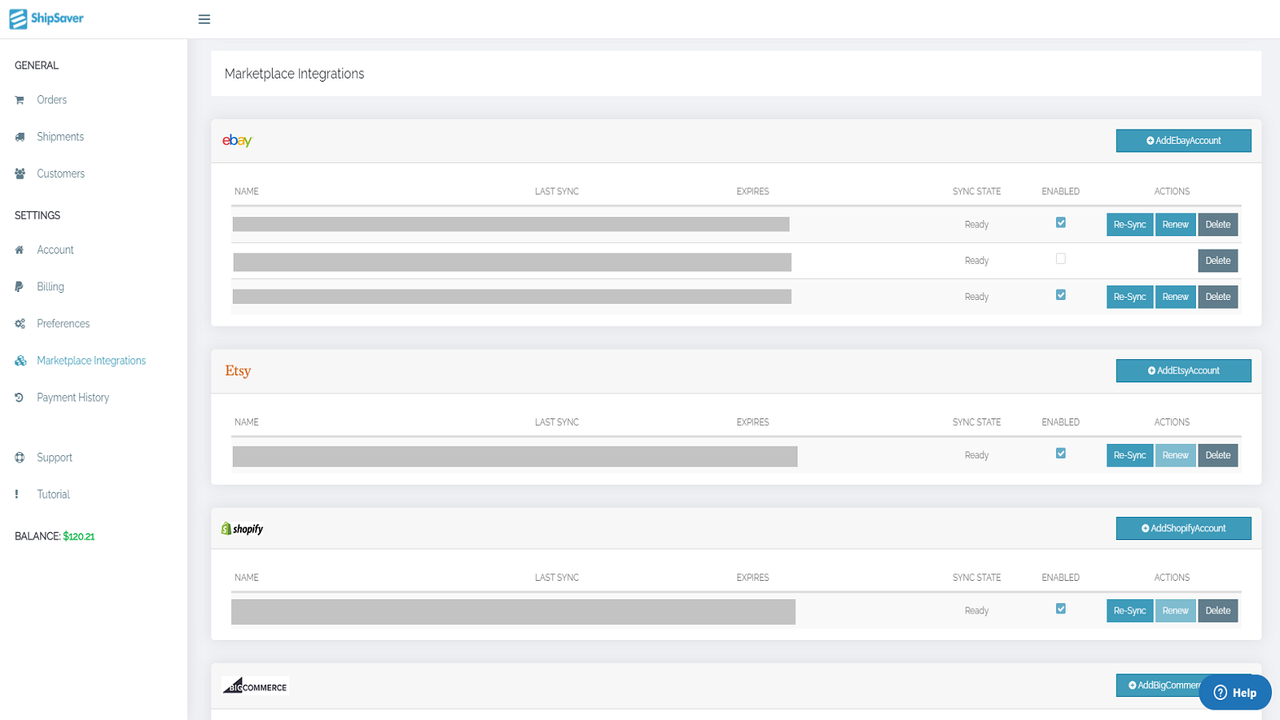Click AddShopifyAccount button
The image size is (1280, 720).
(x=1183, y=528)
